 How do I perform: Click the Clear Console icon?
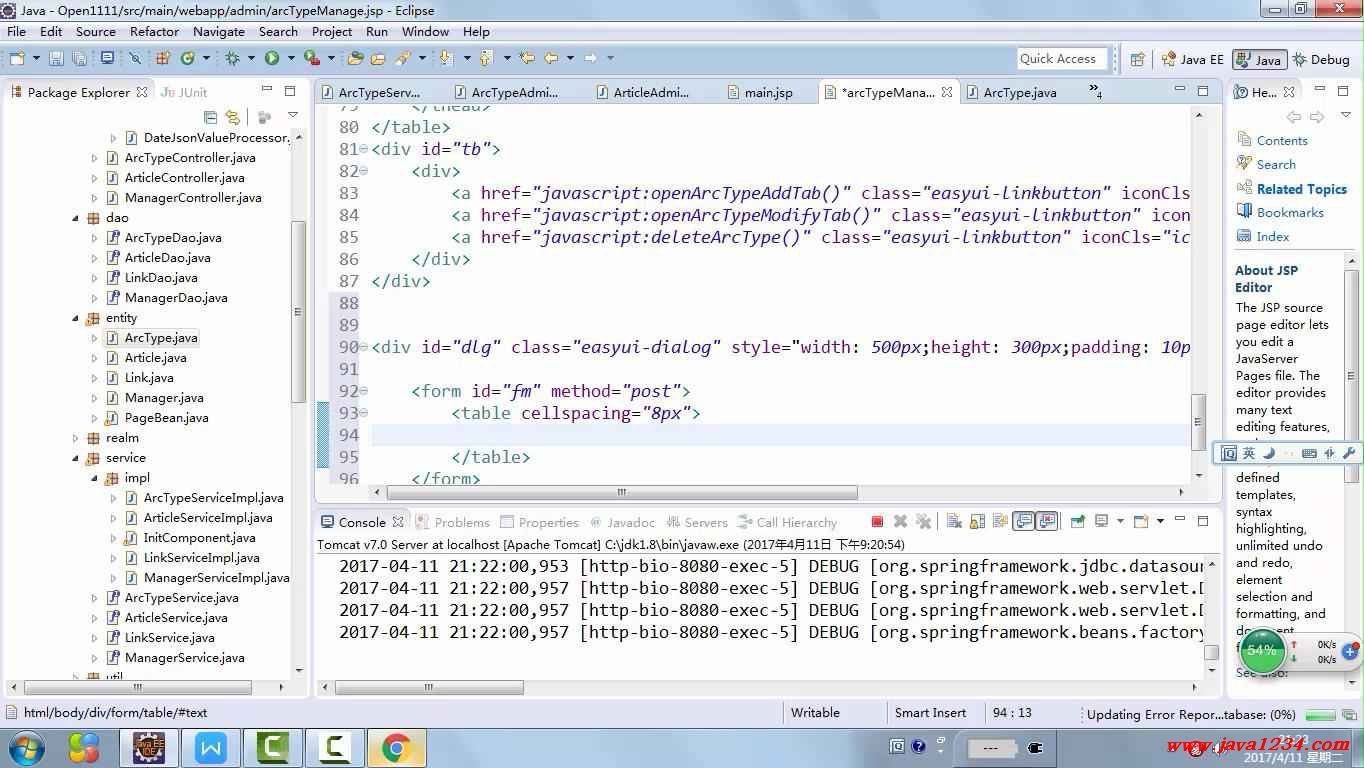(x=954, y=522)
